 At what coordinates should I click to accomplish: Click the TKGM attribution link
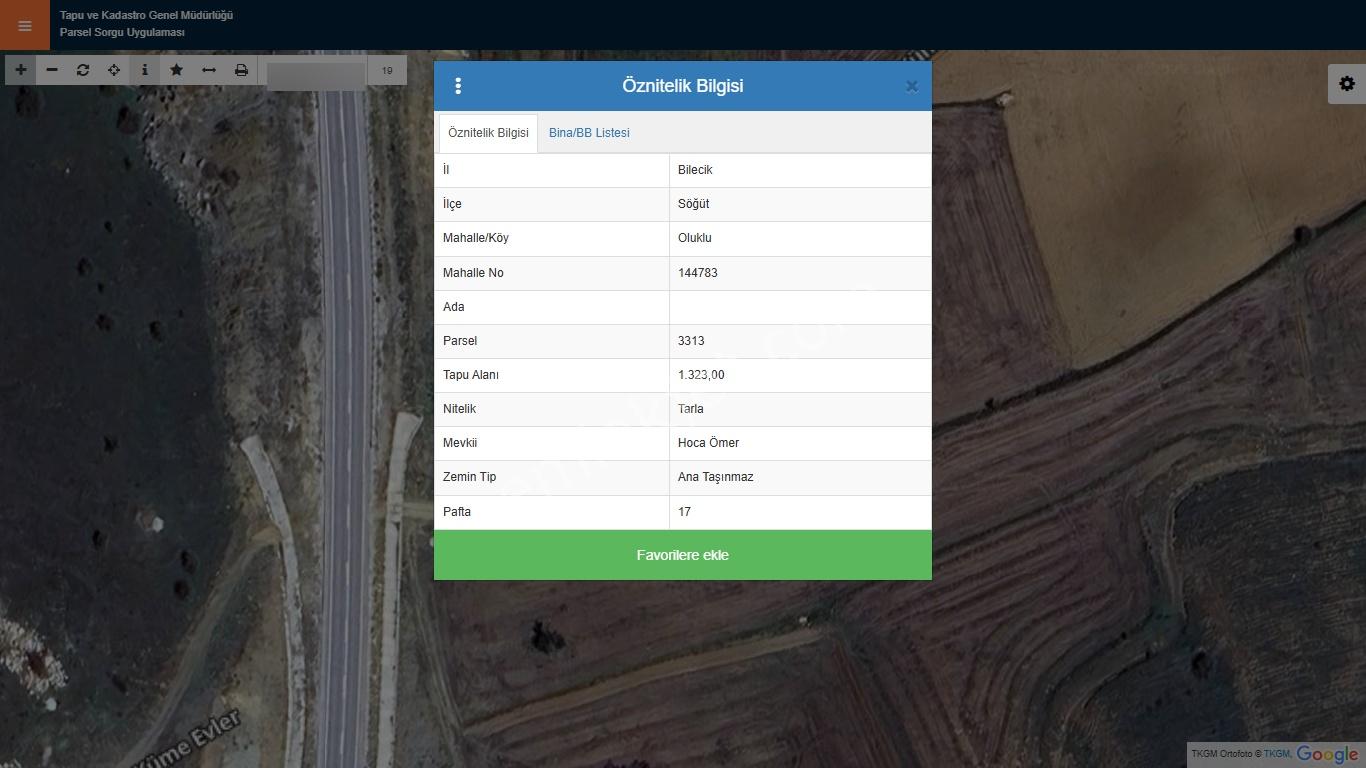point(1276,754)
